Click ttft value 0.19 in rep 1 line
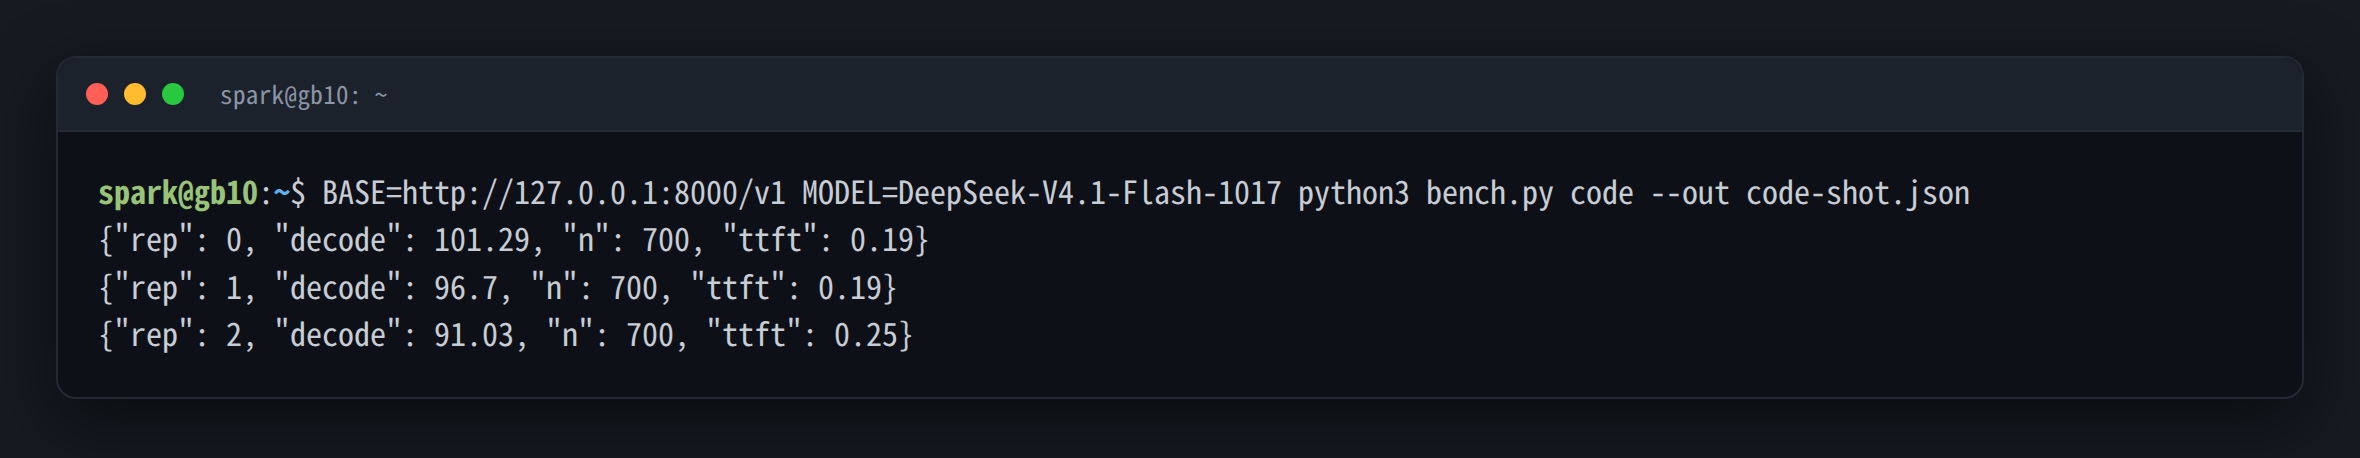2360x458 pixels. click(850, 288)
